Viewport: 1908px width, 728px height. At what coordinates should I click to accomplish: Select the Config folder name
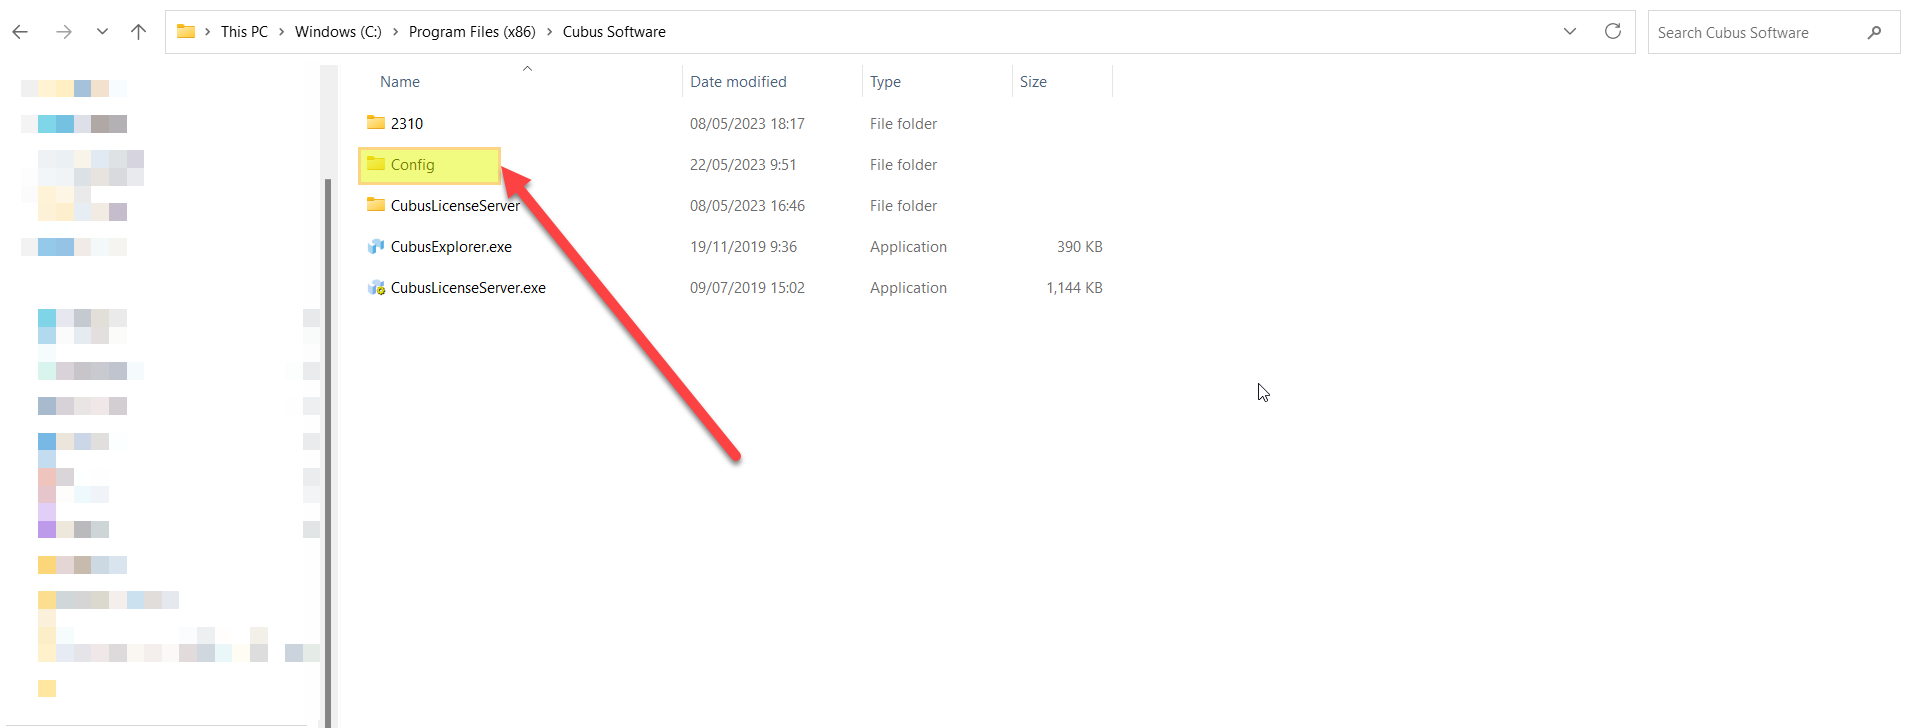(412, 165)
